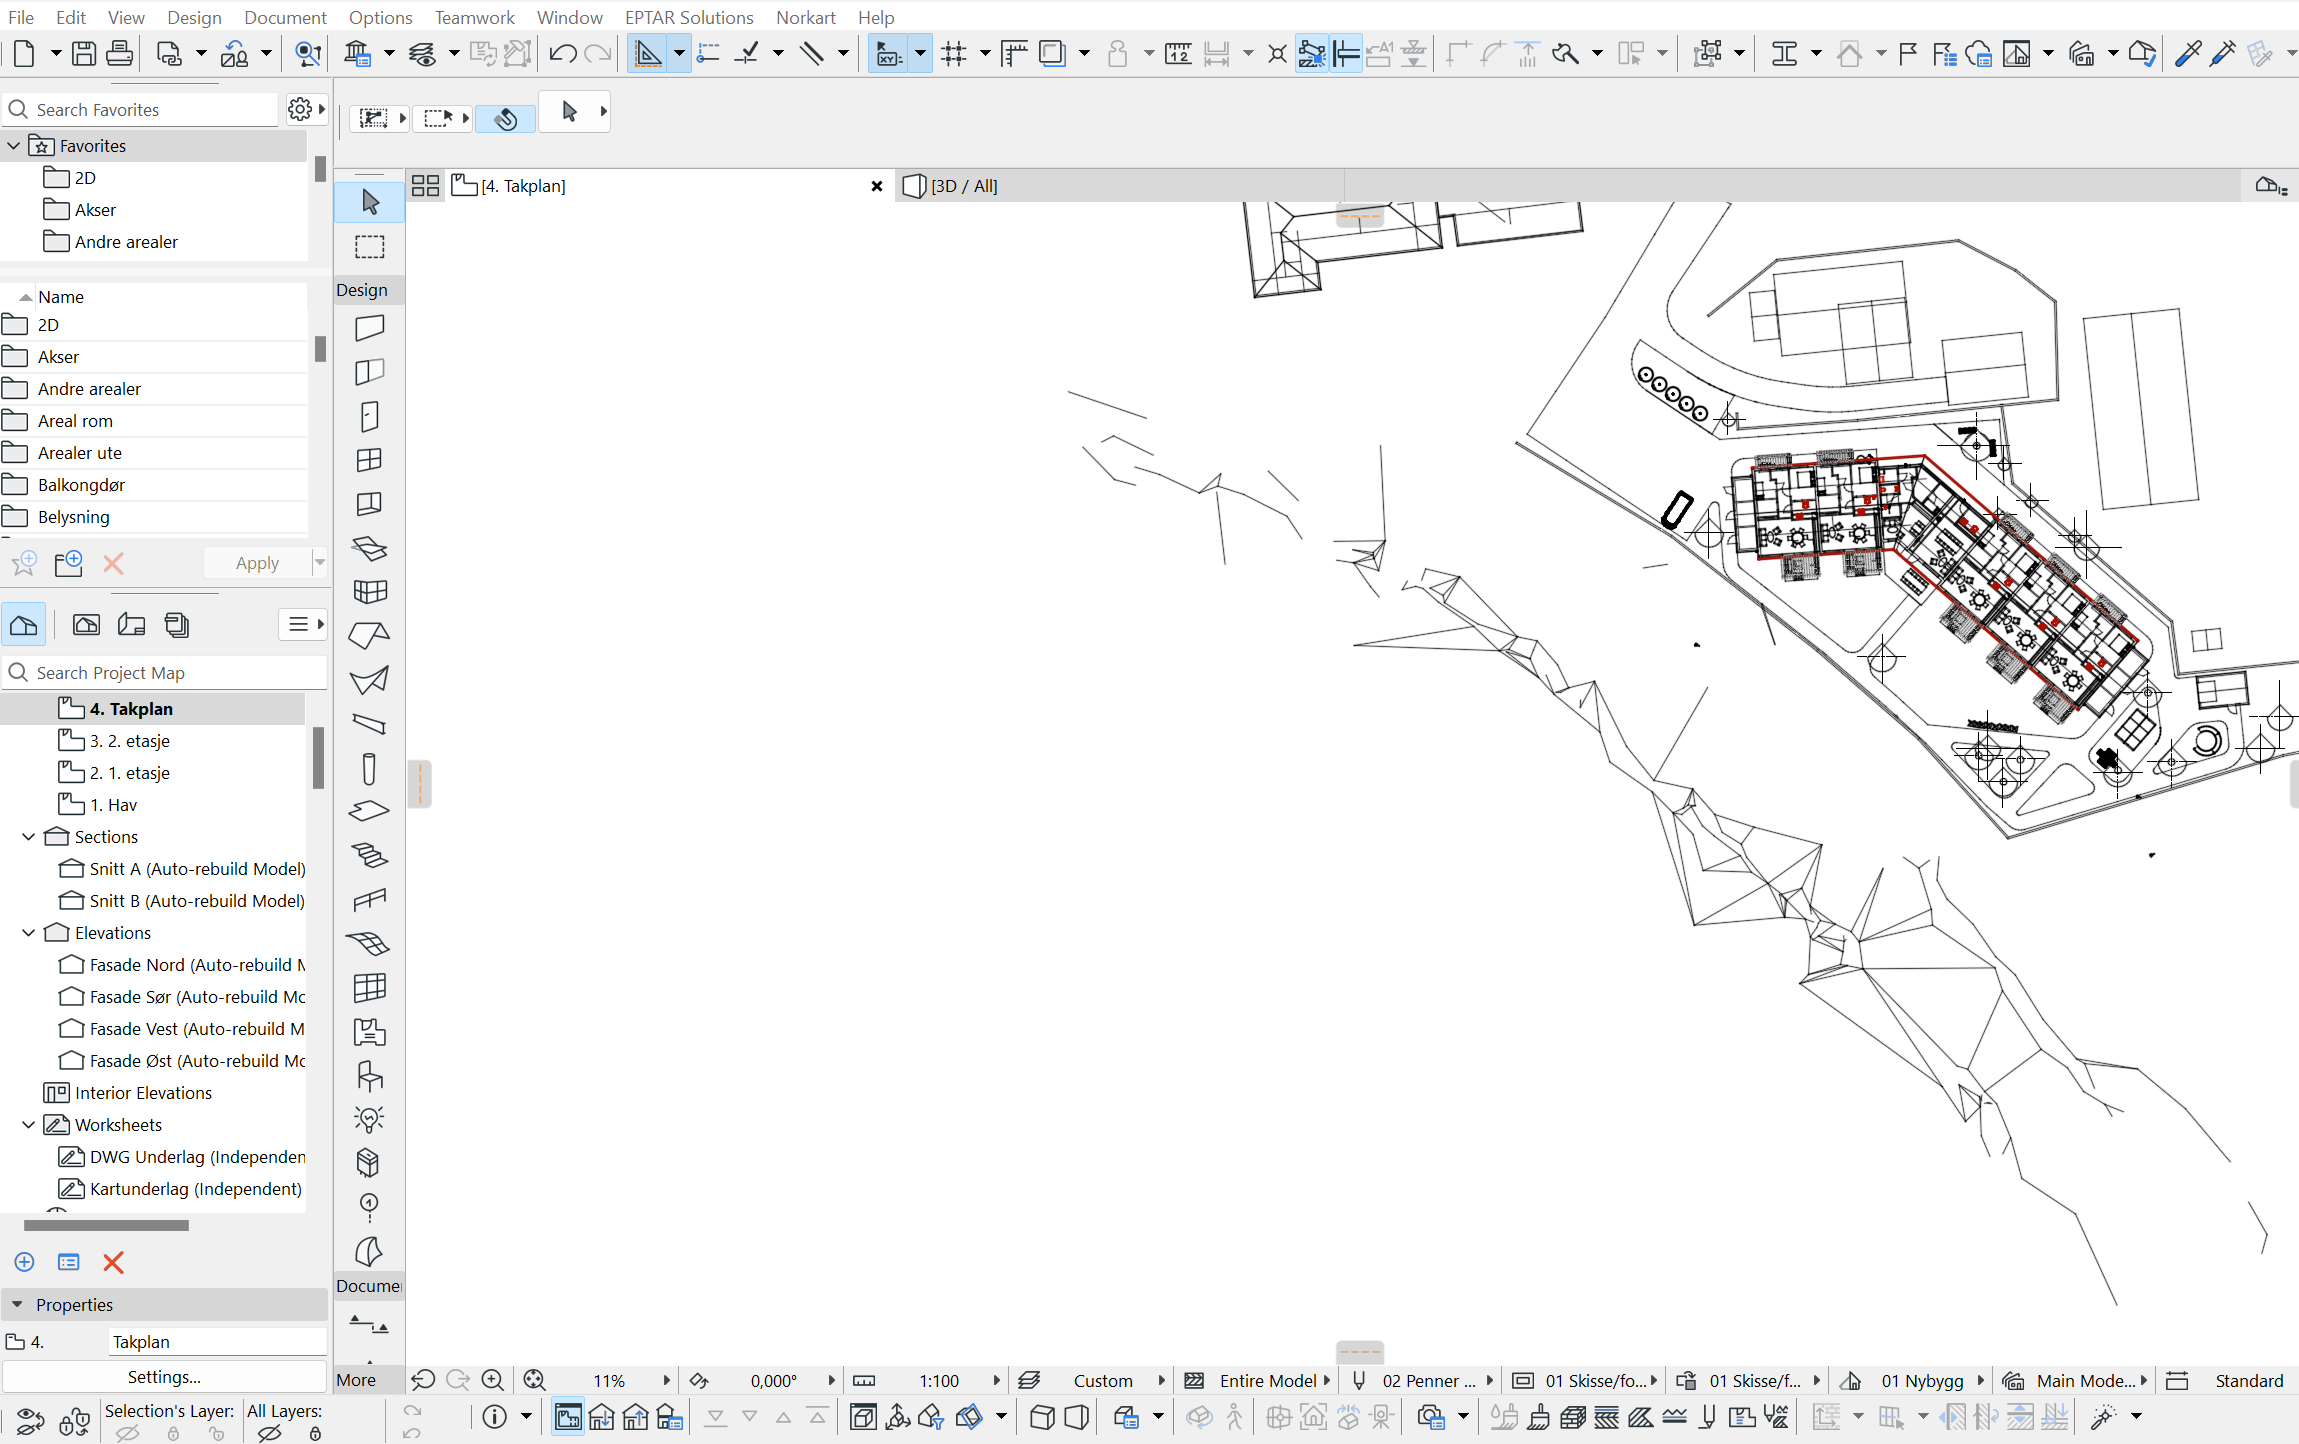Click the Undo arrow

(562, 54)
